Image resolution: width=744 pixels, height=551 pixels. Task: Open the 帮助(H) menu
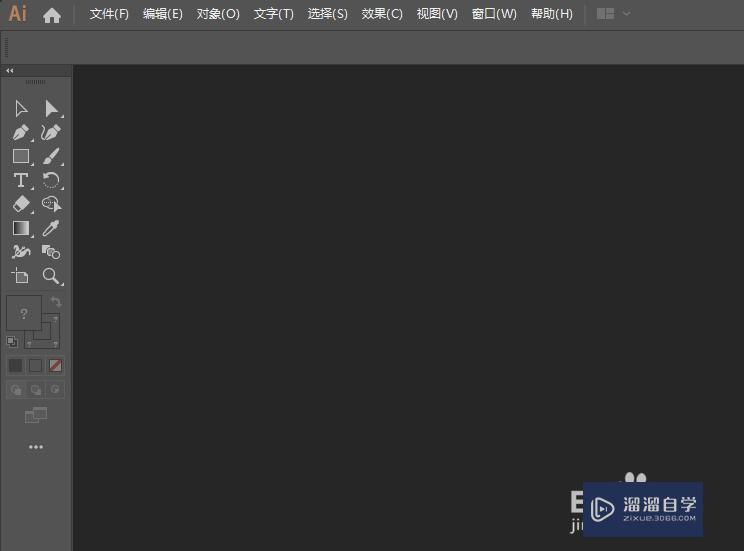point(552,14)
